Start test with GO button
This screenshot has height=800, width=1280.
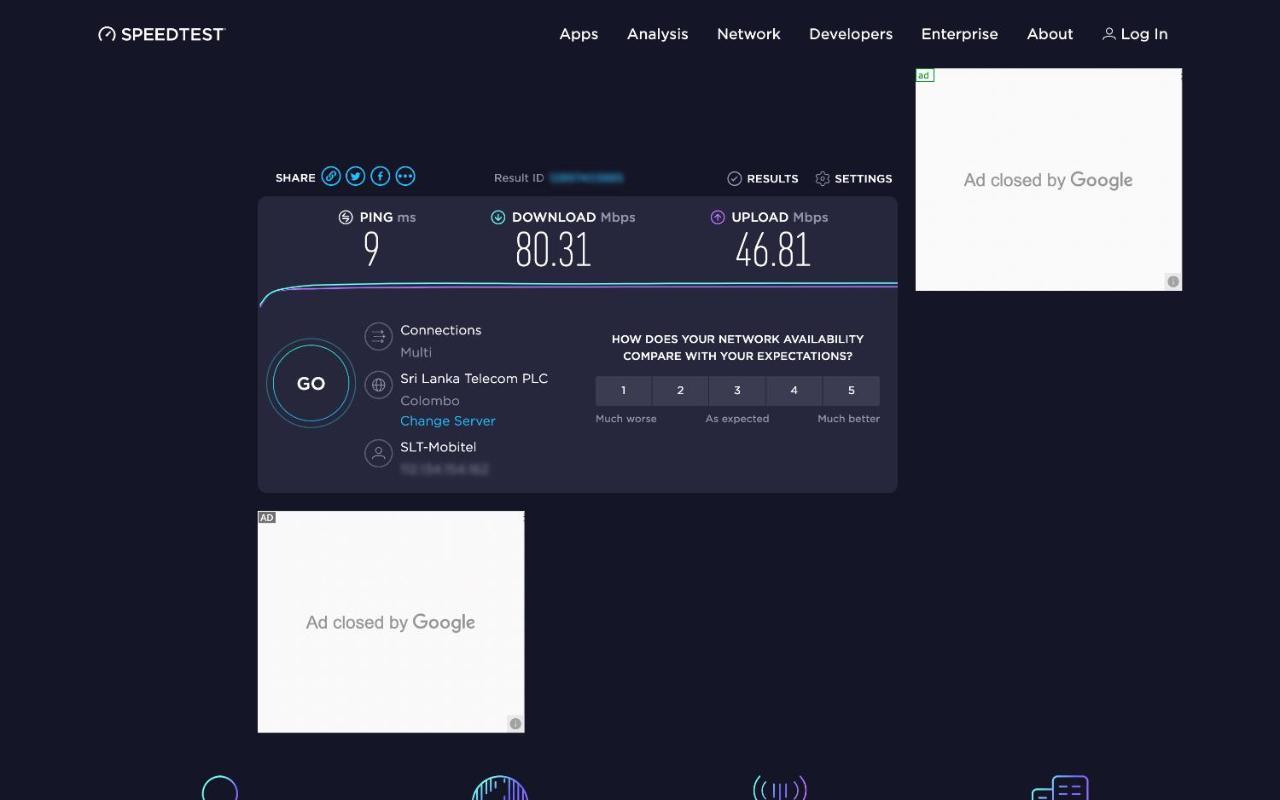[311, 383]
